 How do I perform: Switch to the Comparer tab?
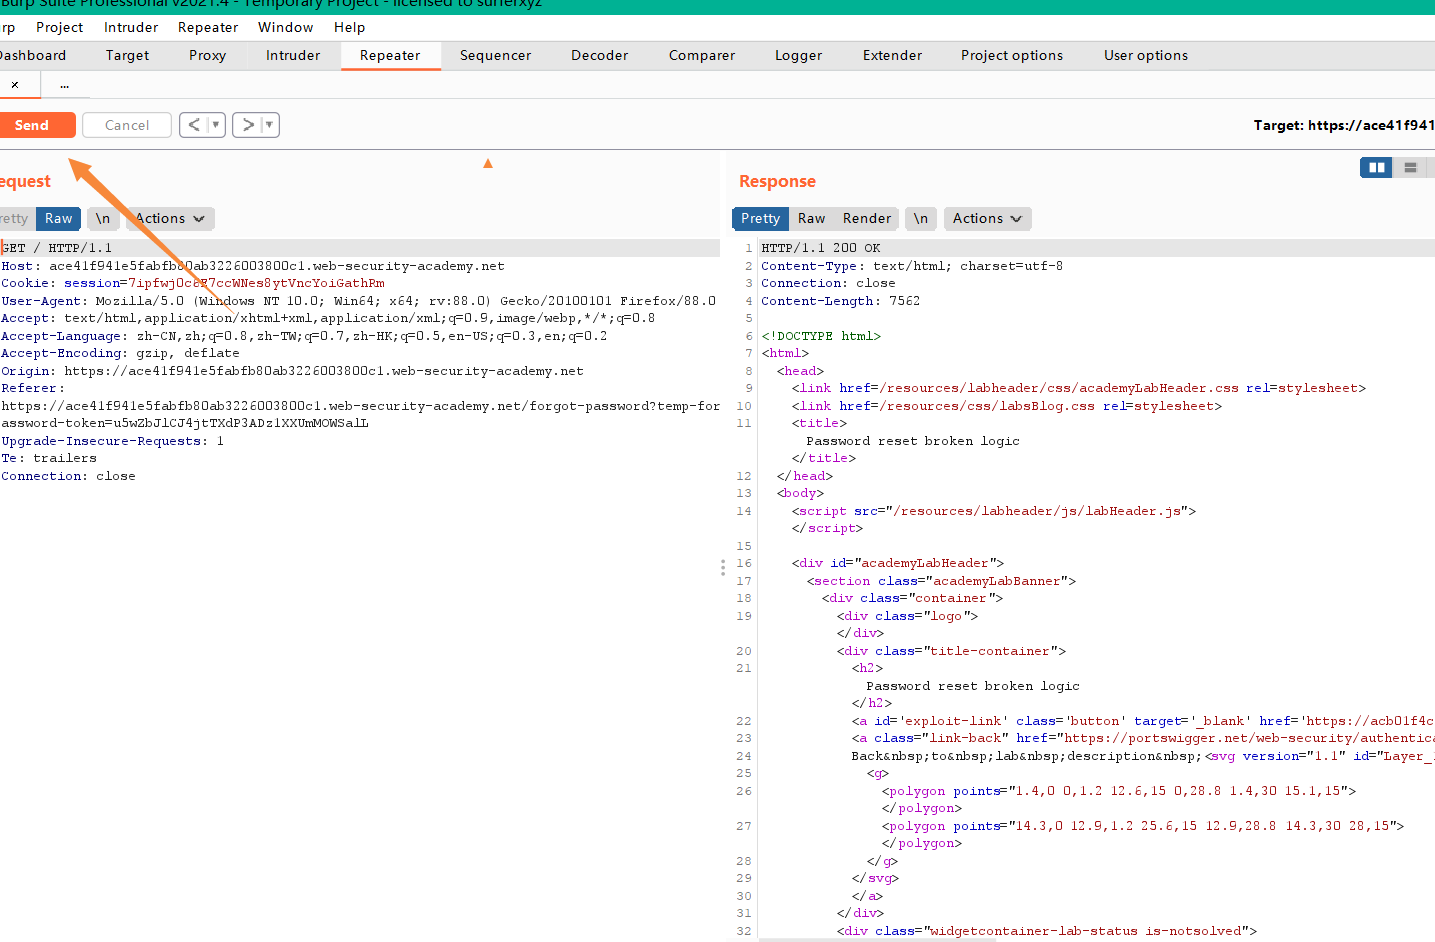[x=701, y=55]
